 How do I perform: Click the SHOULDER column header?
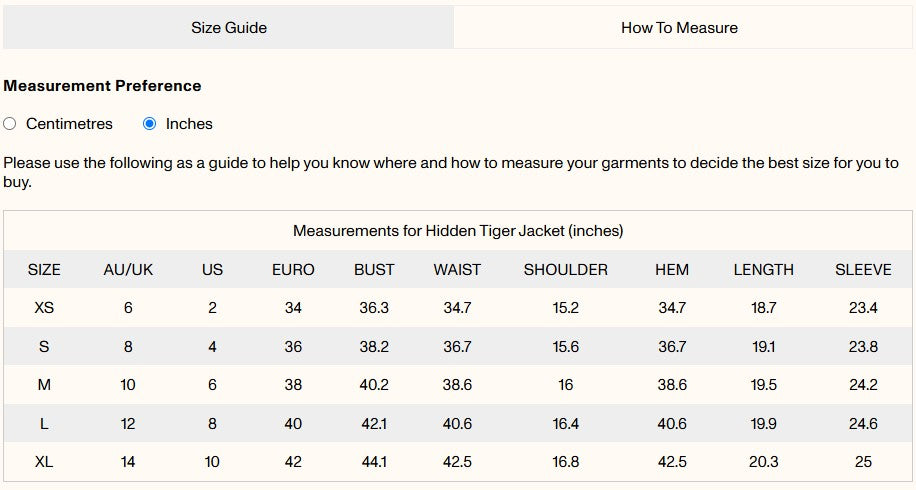click(566, 270)
